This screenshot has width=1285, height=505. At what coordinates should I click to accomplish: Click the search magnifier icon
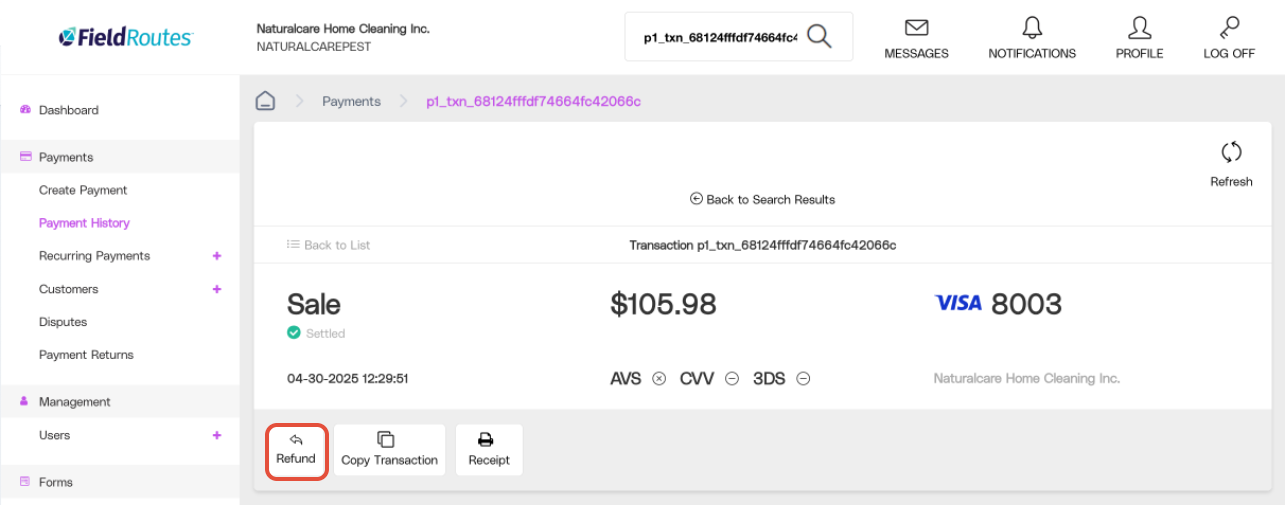tap(819, 37)
